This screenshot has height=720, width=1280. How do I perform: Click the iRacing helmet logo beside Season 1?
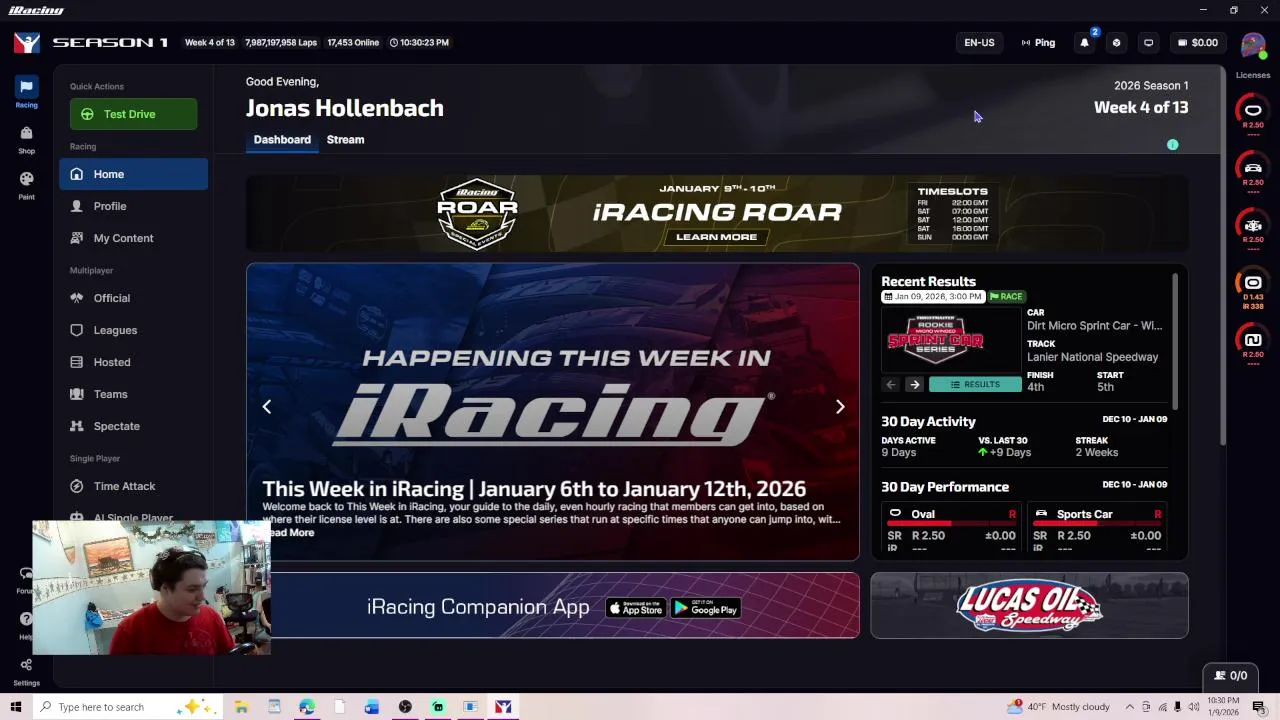27,42
